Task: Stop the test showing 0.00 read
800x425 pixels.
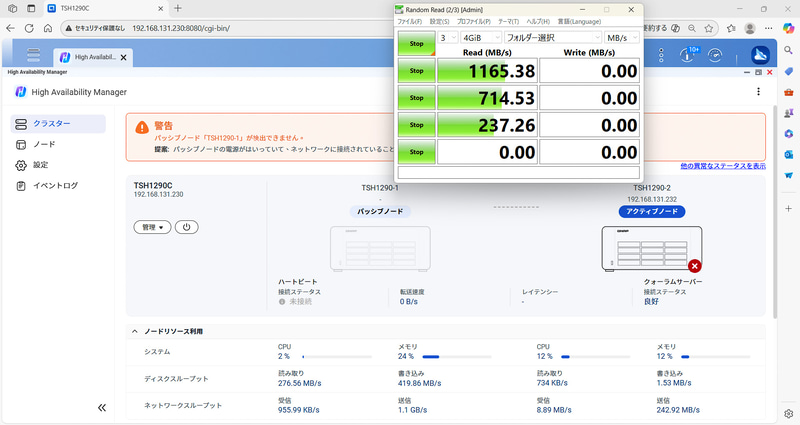Action: click(x=416, y=152)
